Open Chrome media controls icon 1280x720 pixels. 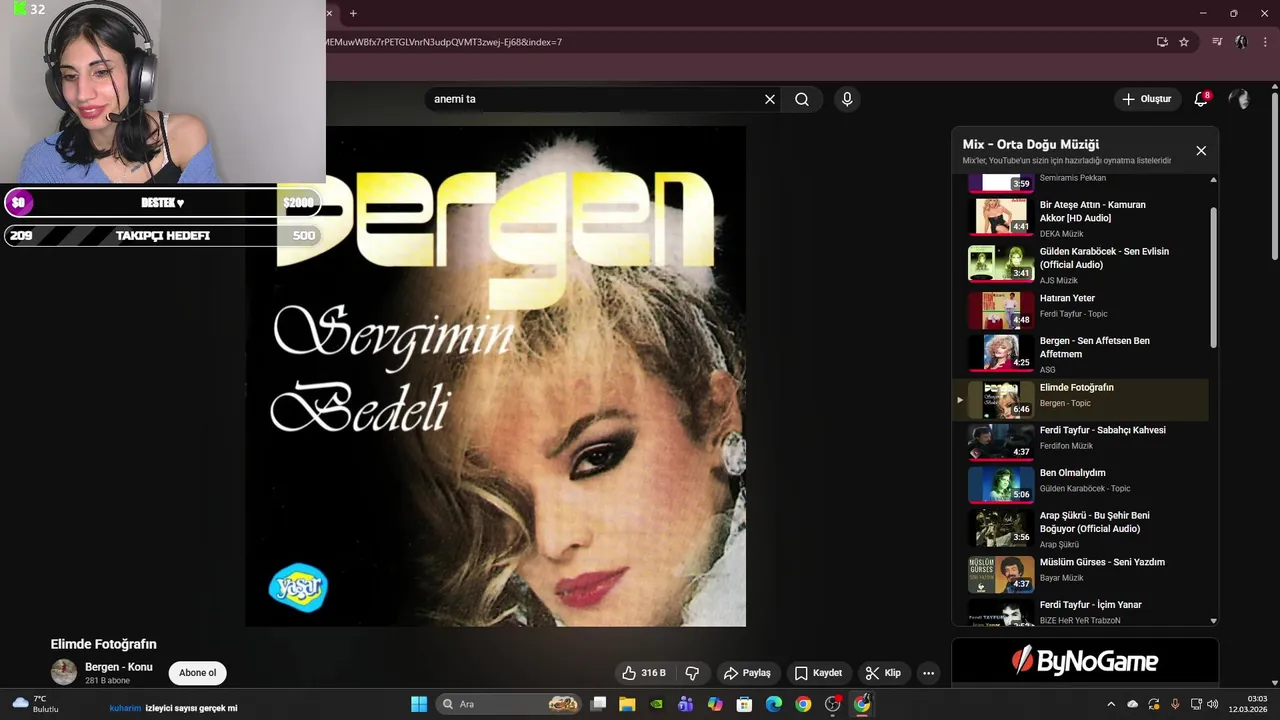pyautogui.click(x=1217, y=42)
